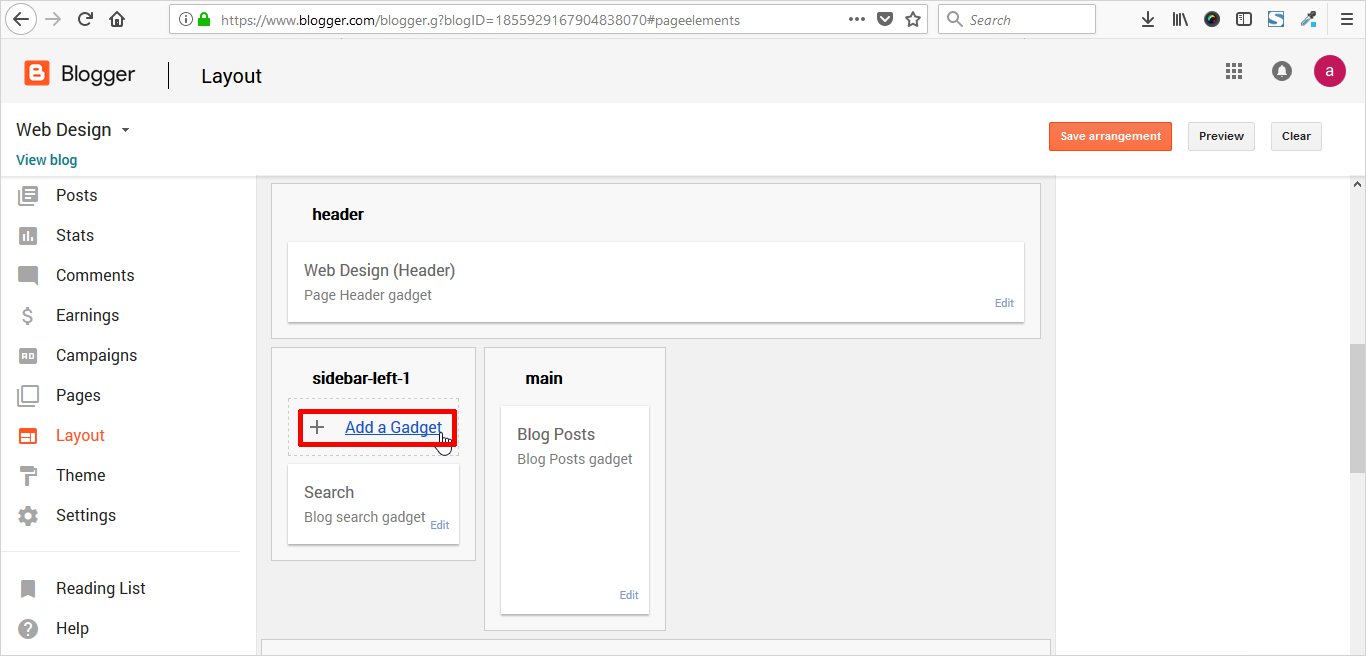Click the Save arrangement button
The image size is (1366, 656).
[1110, 136]
